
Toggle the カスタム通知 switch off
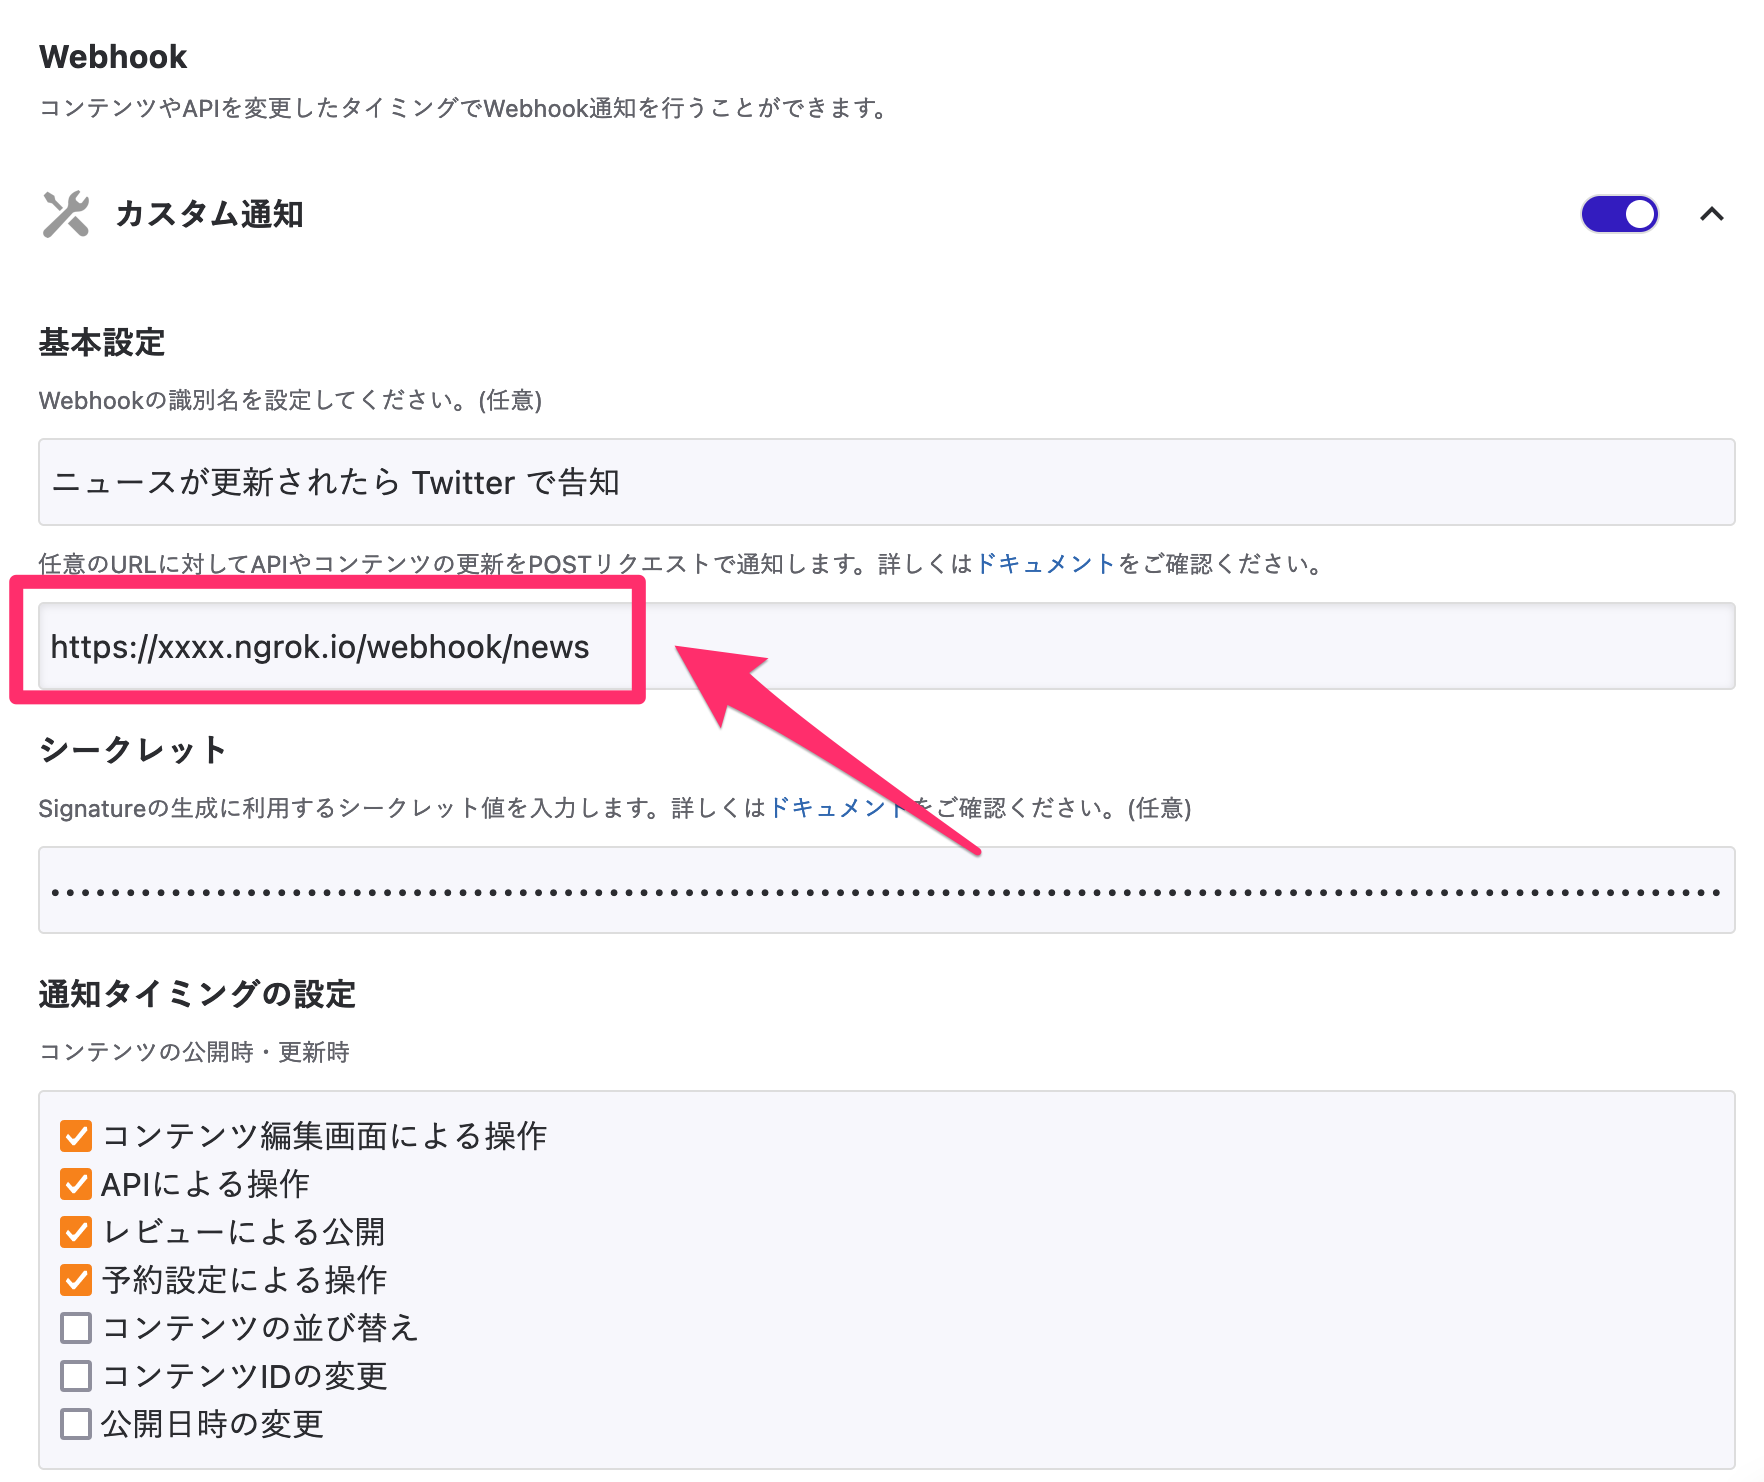(1618, 214)
